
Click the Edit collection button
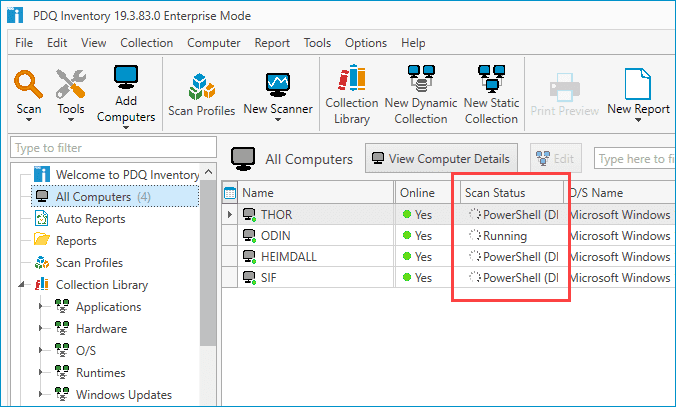(x=556, y=158)
